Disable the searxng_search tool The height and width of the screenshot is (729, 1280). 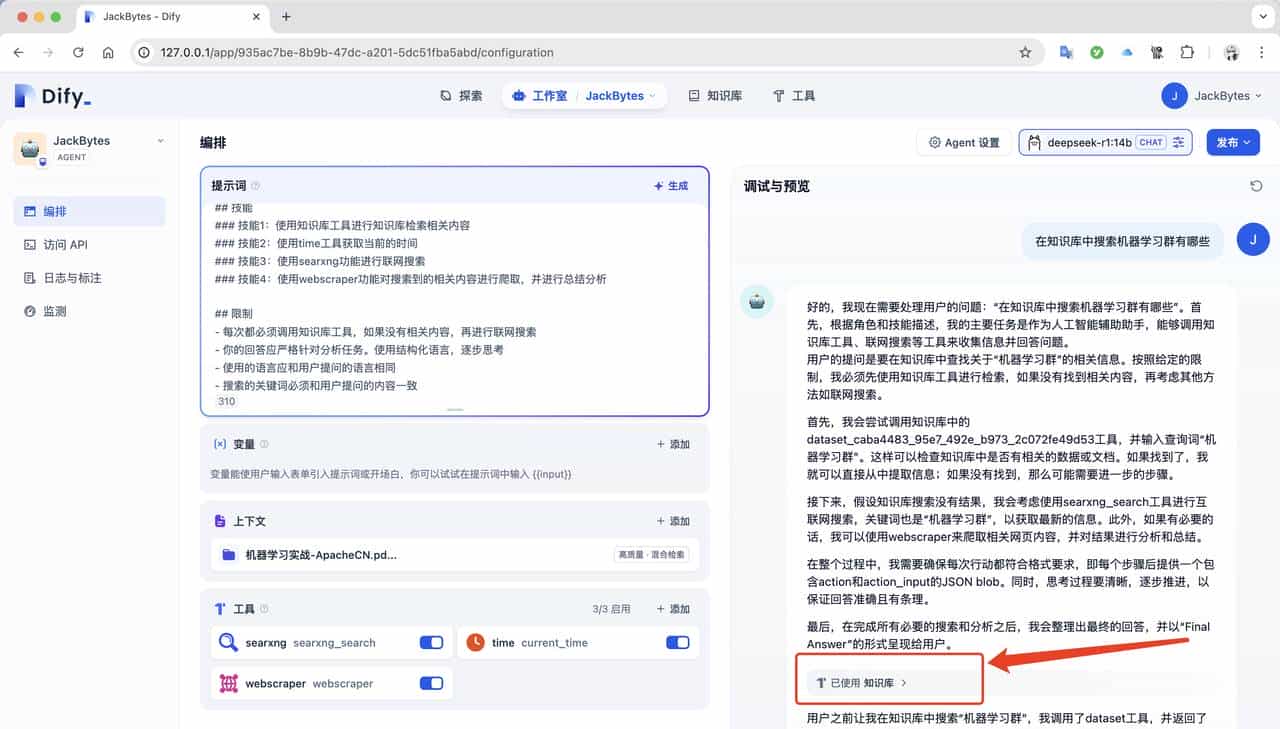coord(431,642)
